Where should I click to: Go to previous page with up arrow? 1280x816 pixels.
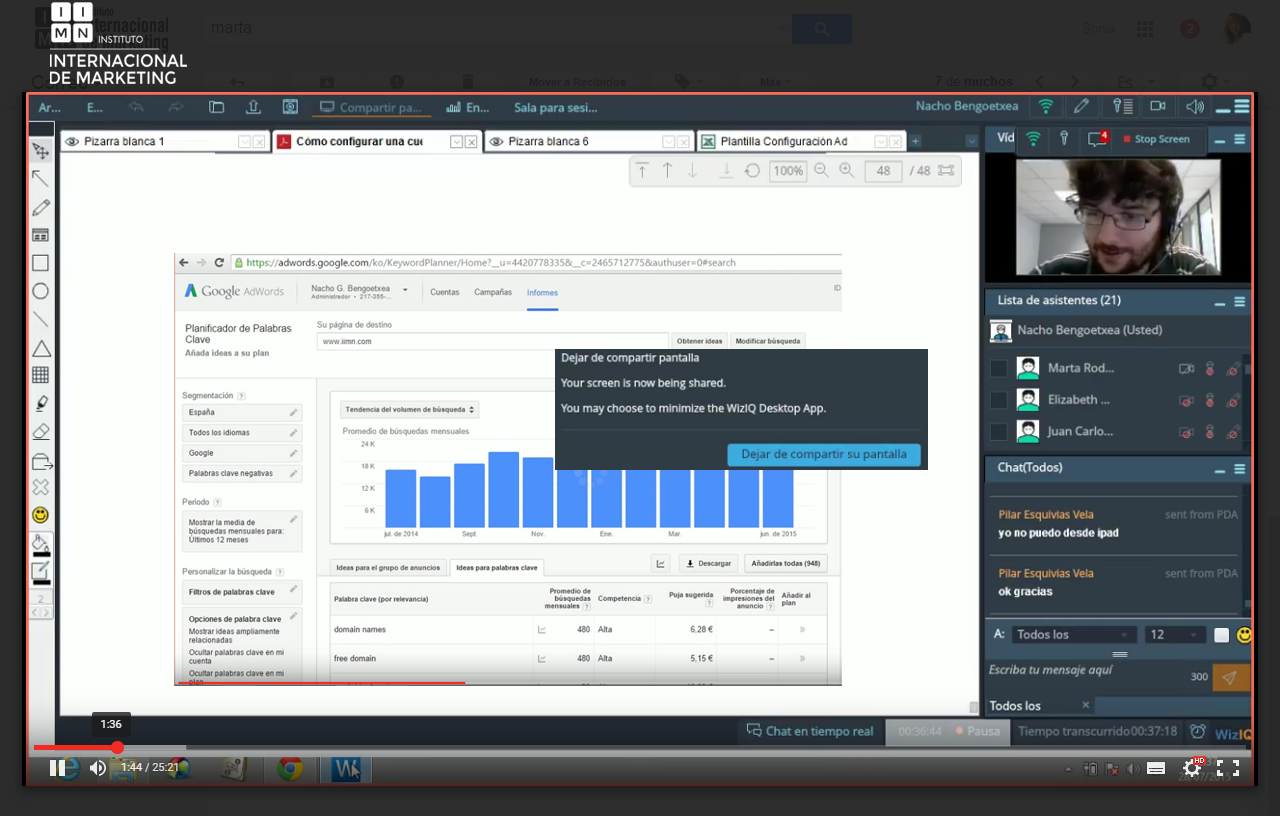[x=667, y=171]
